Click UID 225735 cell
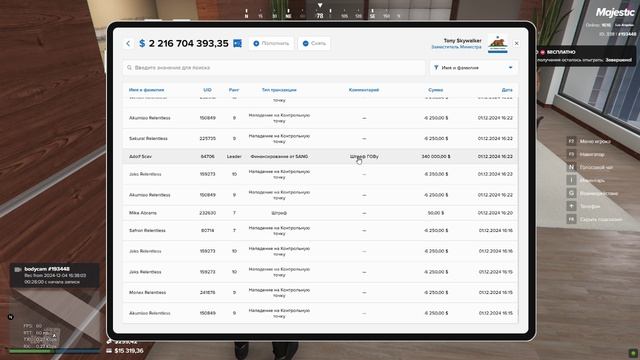This screenshot has height=360, width=640. click(x=207, y=138)
